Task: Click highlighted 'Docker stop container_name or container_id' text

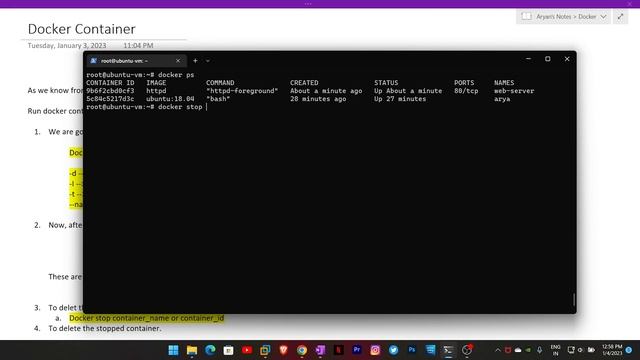Action: coord(146,318)
